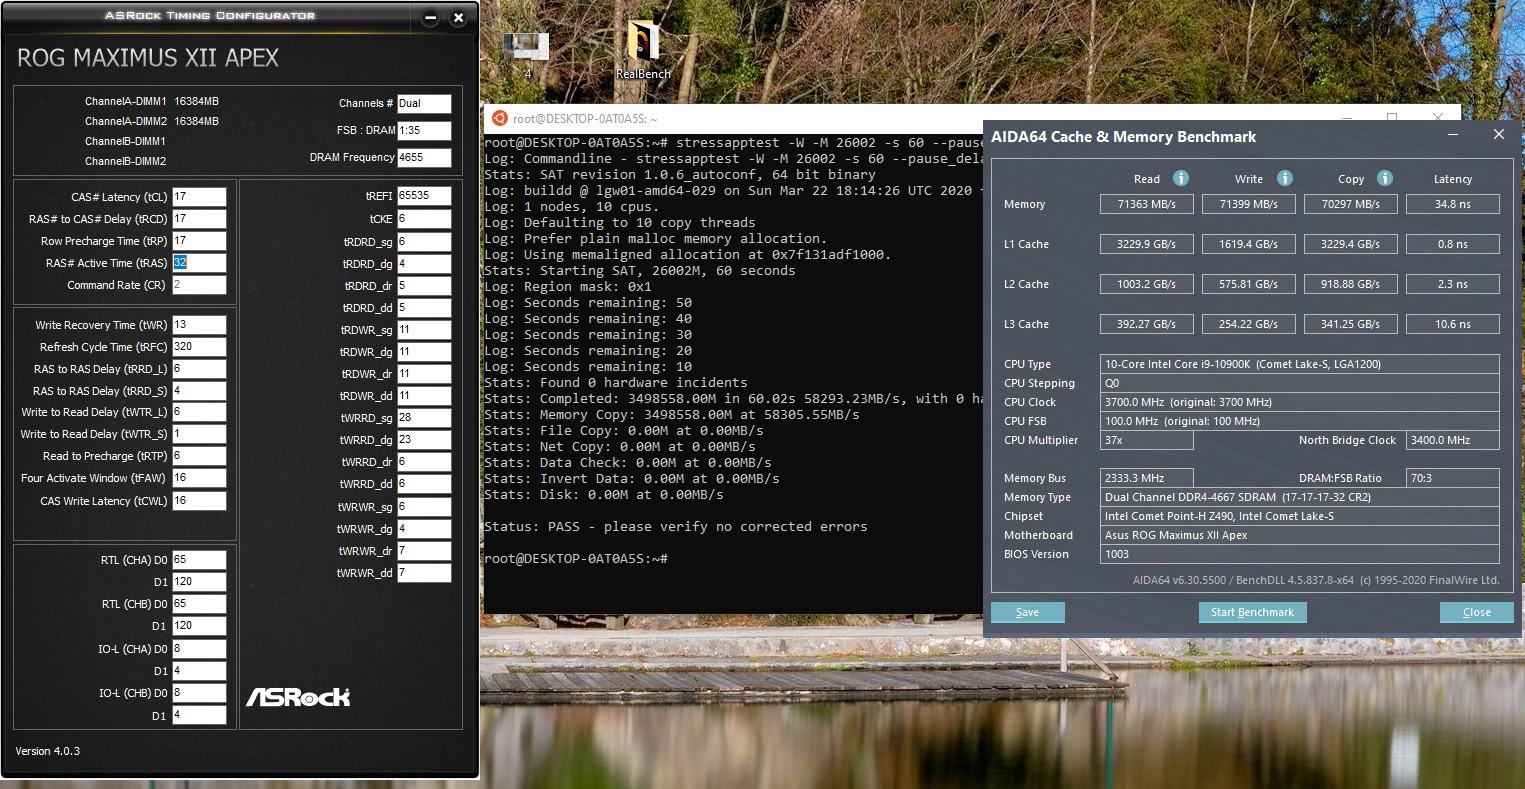Click the Channels # field showing Dual

424,103
